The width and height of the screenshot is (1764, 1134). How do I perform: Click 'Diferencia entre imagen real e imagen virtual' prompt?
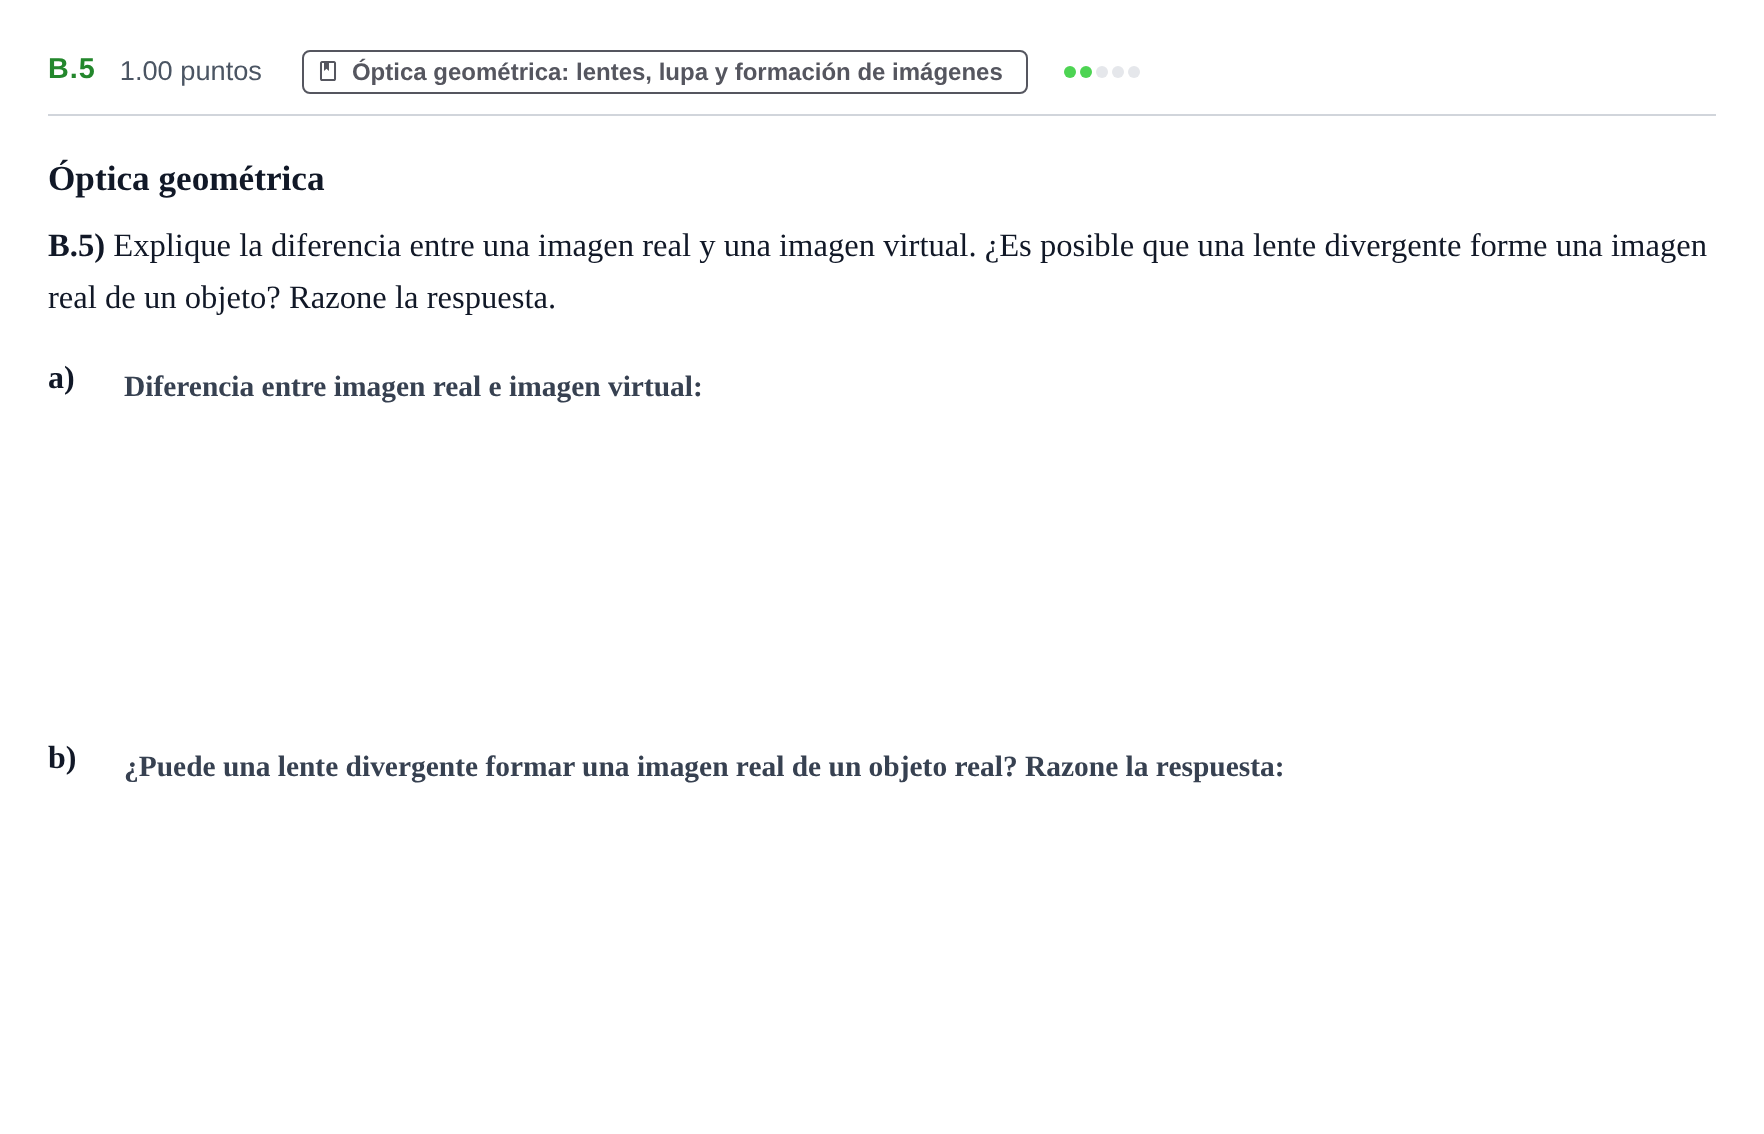(413, 387)
